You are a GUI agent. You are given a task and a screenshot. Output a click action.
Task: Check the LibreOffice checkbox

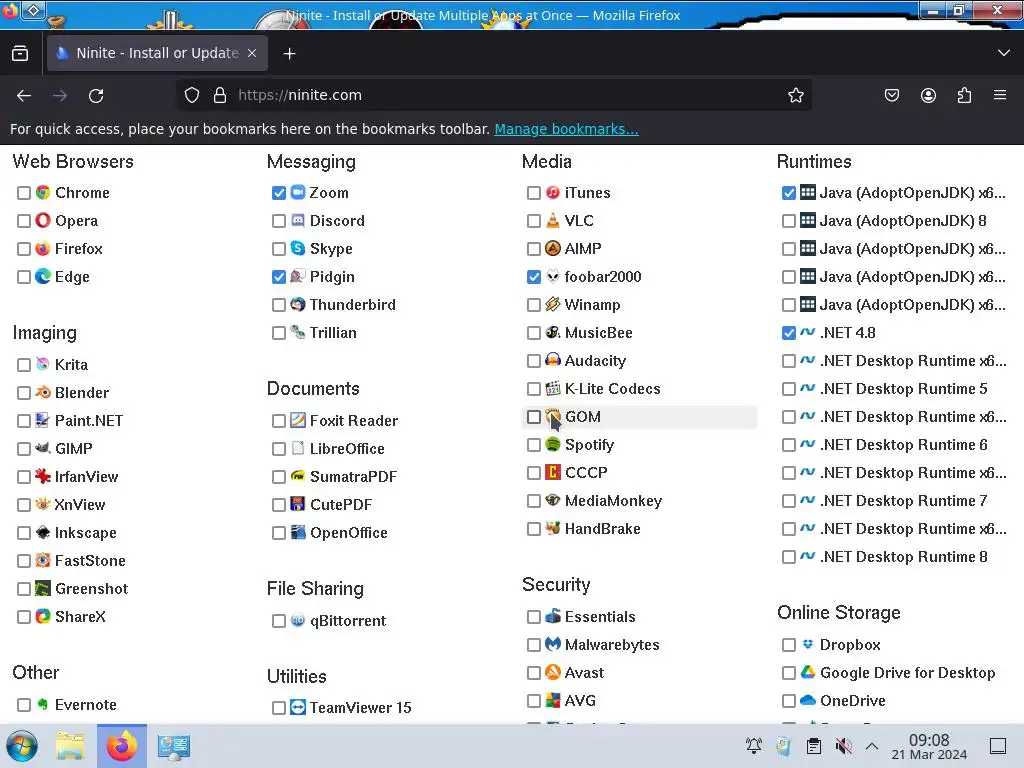click(x=279, y=449)
